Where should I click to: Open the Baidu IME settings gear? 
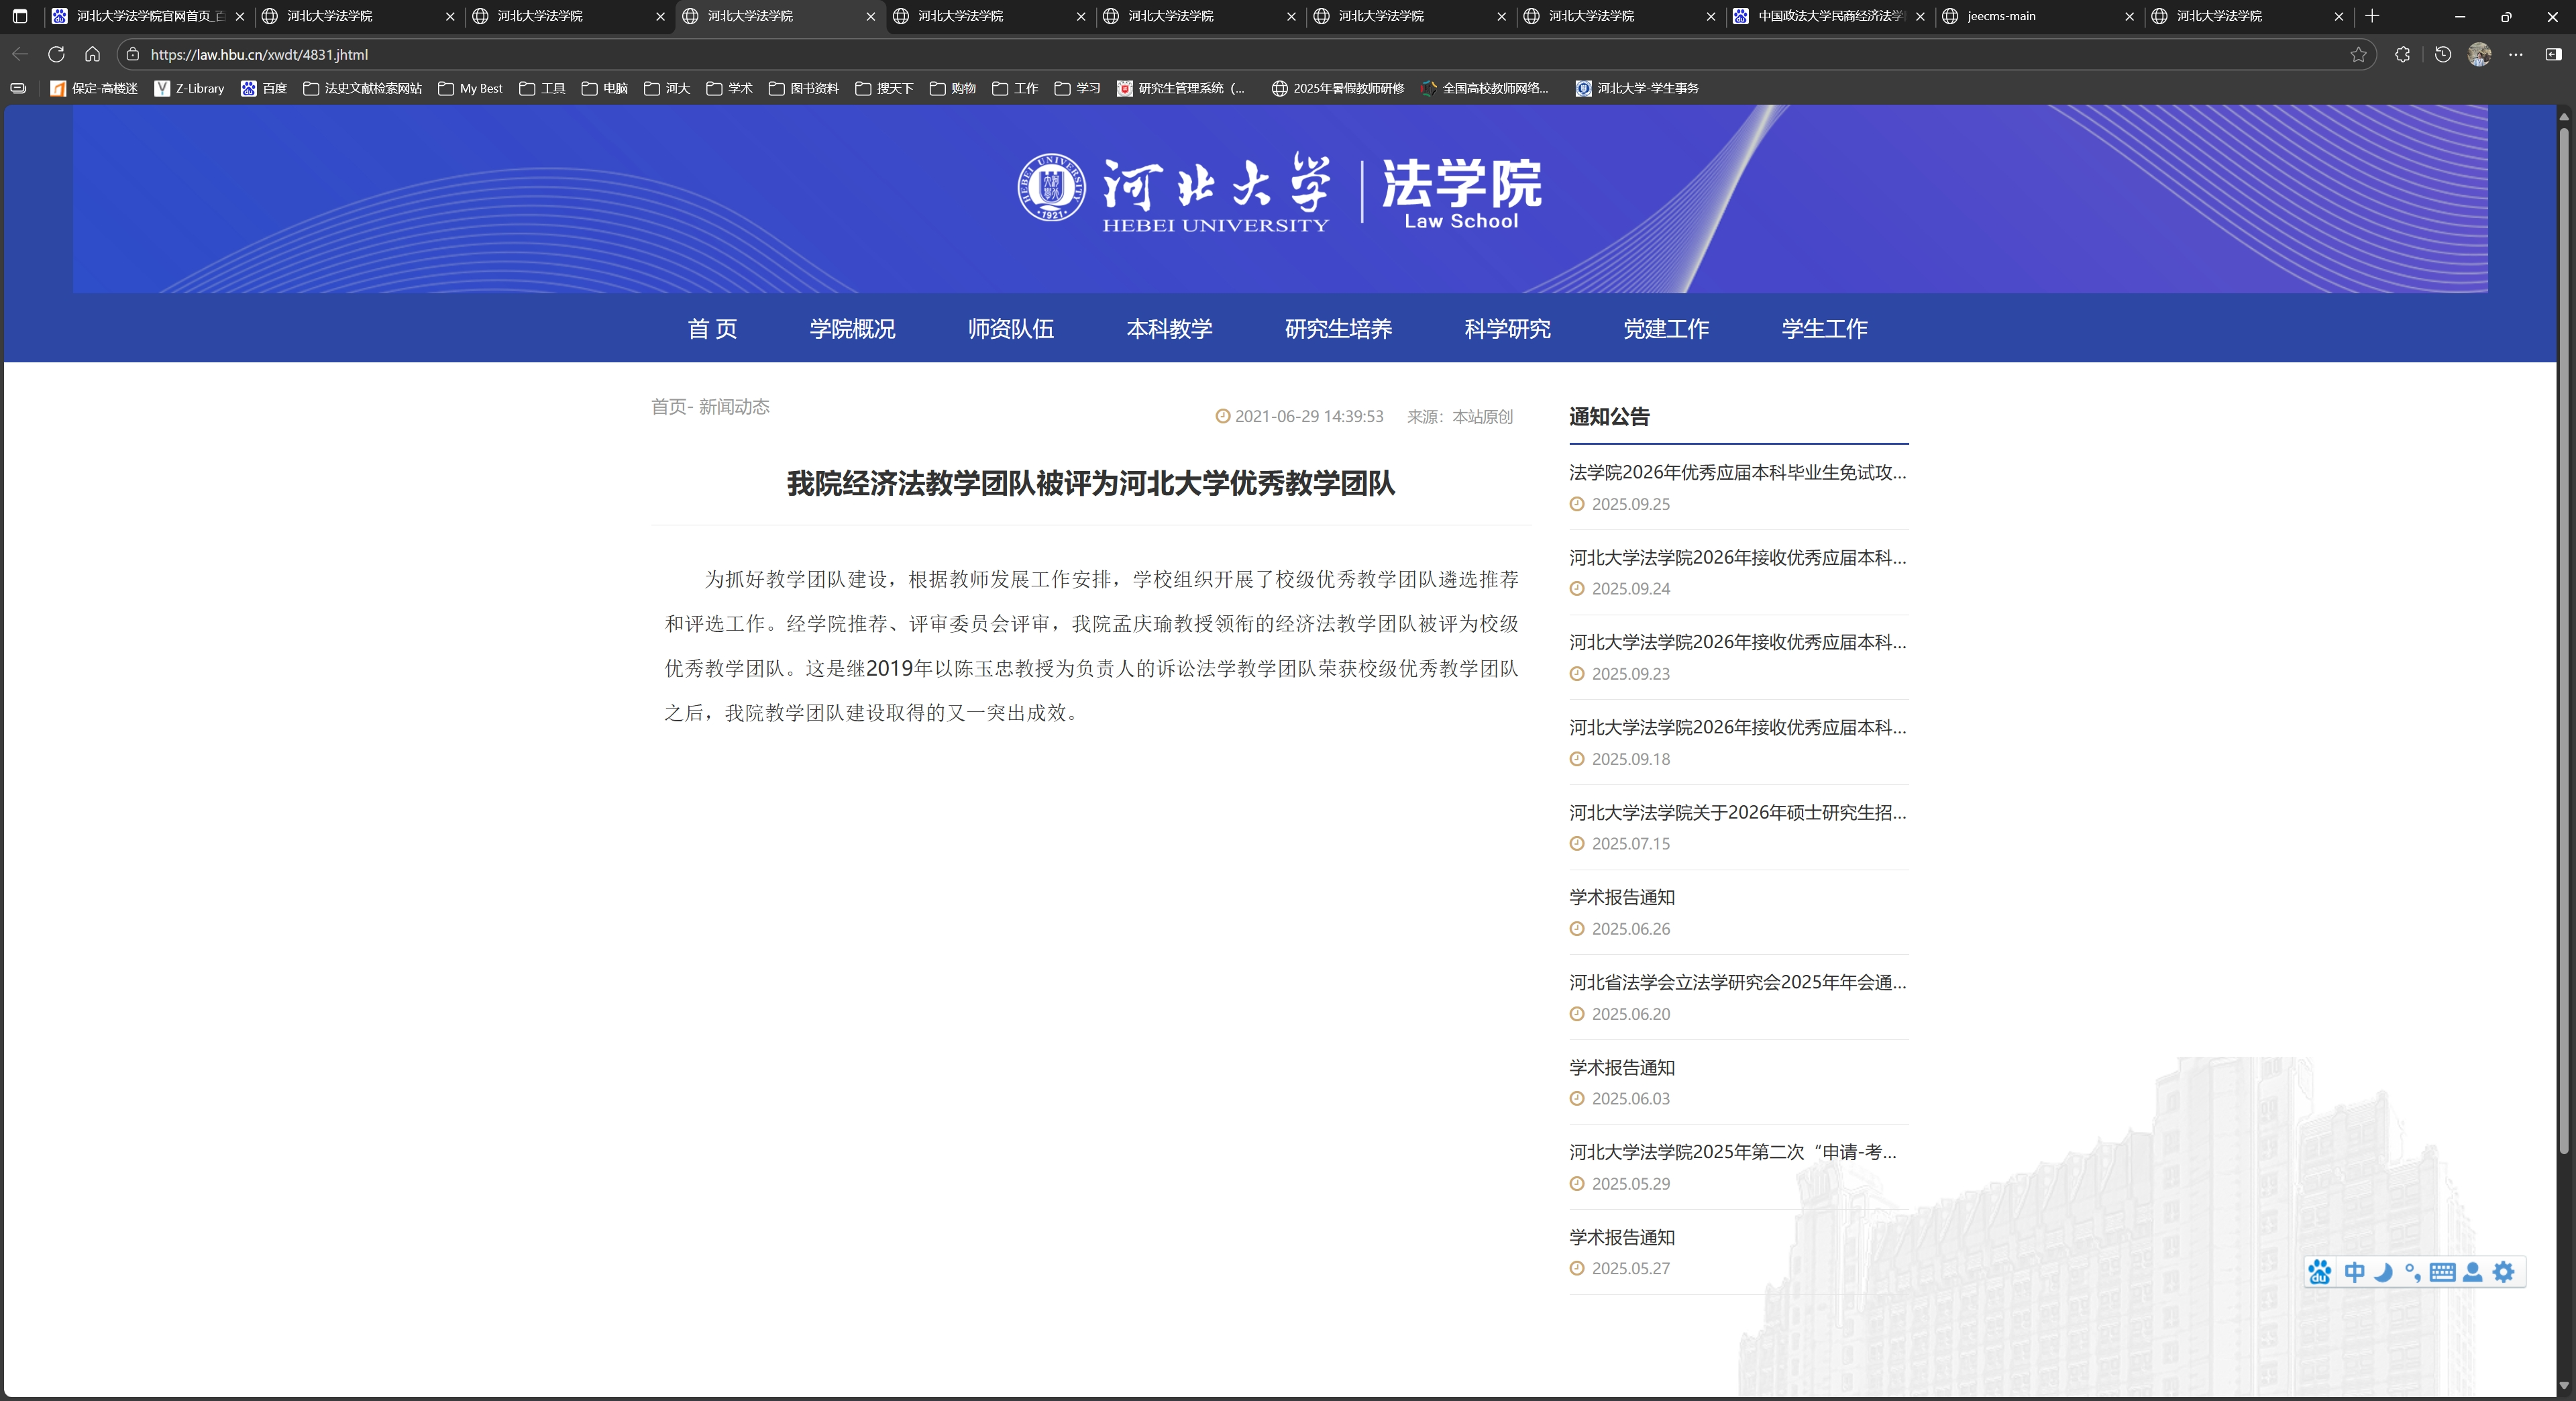tap(2503, 1272)
